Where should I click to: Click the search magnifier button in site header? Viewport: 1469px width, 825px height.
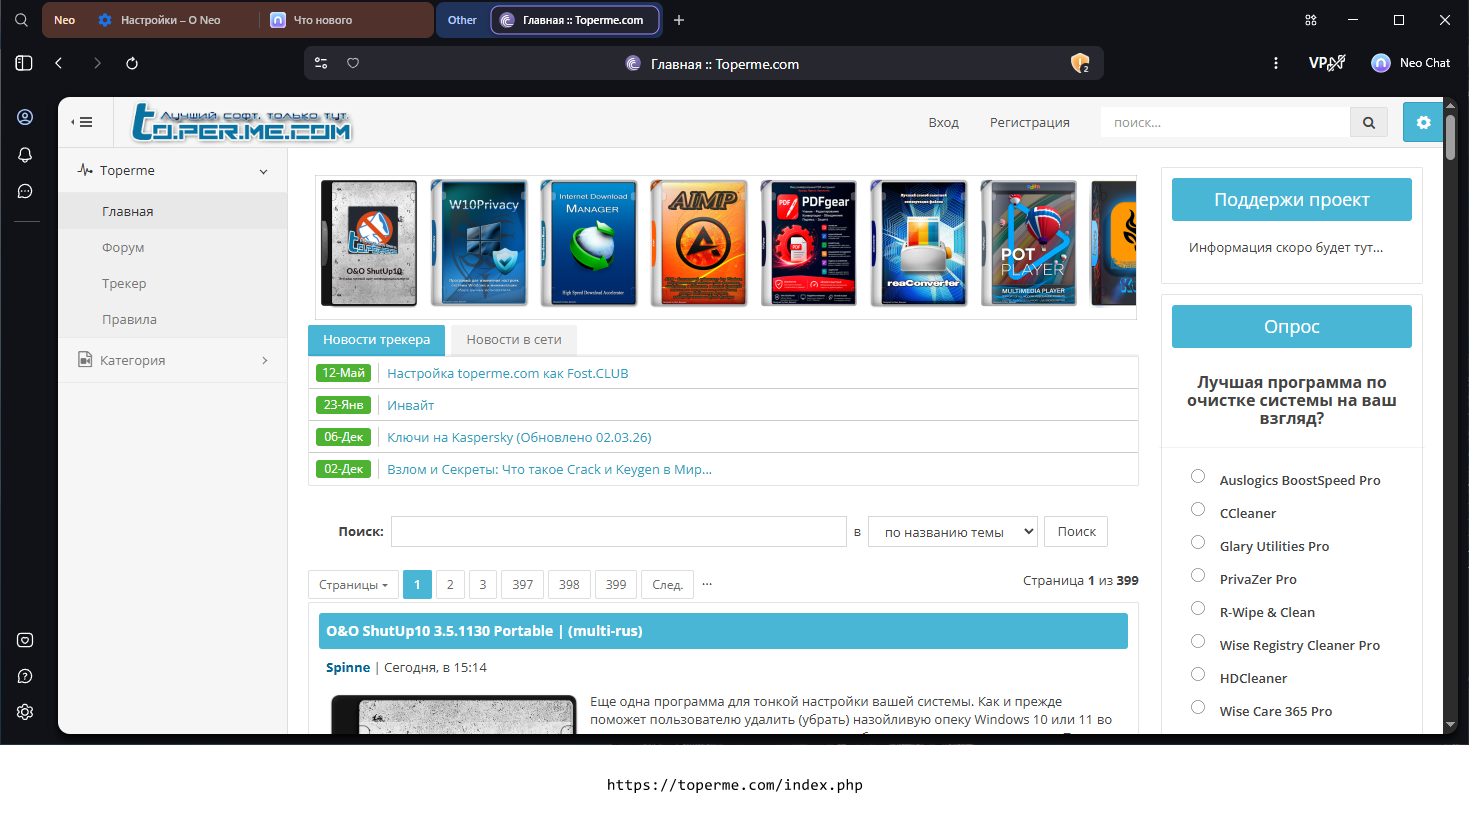(x=1369, y=123)
